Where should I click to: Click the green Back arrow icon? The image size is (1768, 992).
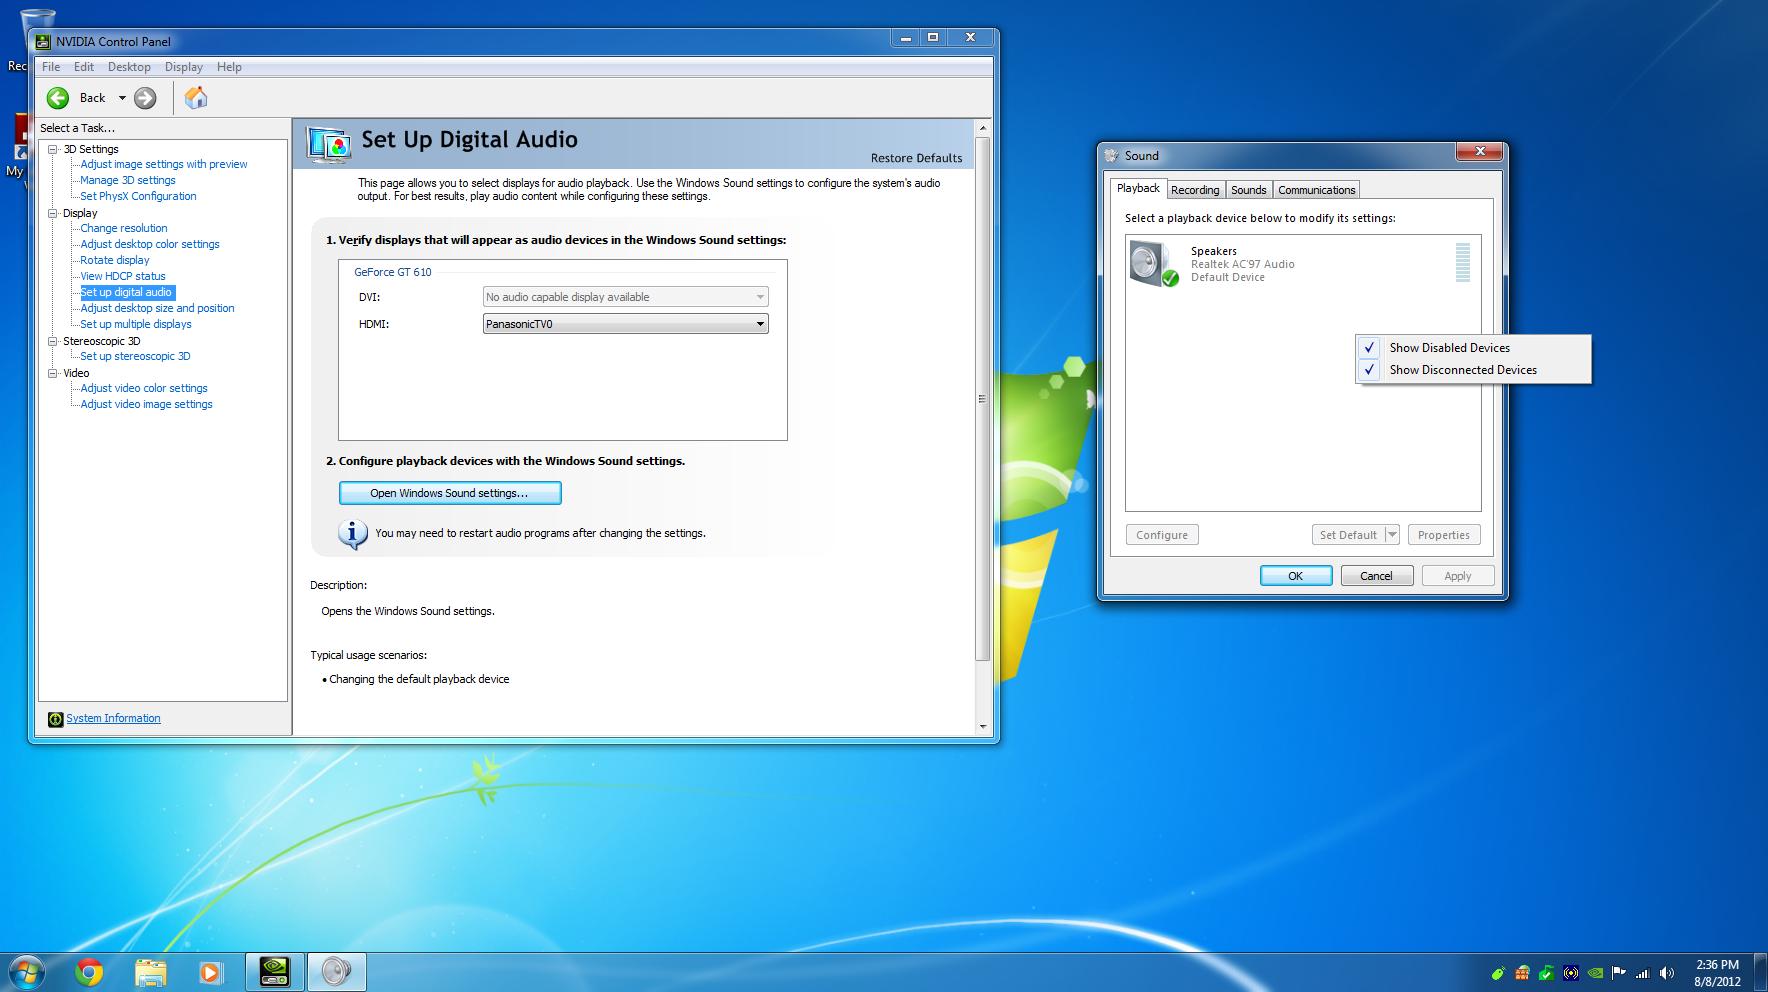click(x=58, y=98)
